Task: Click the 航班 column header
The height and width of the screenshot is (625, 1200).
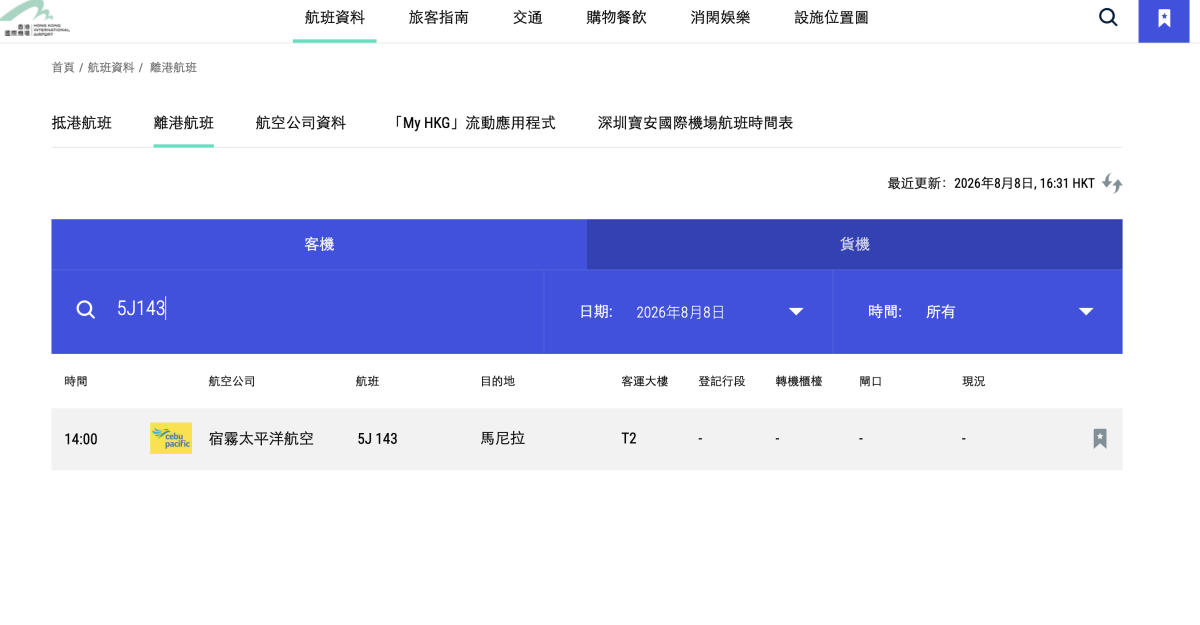Action: (368, 381)
